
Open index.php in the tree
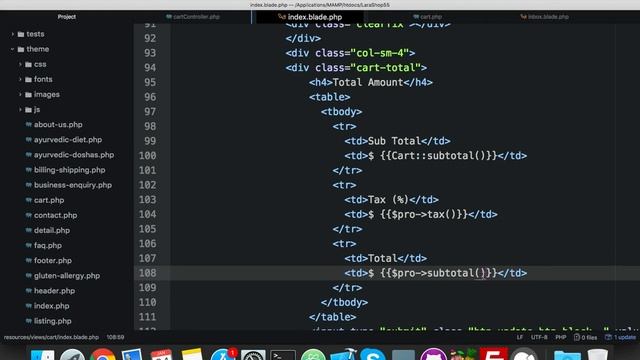[51, 306]
